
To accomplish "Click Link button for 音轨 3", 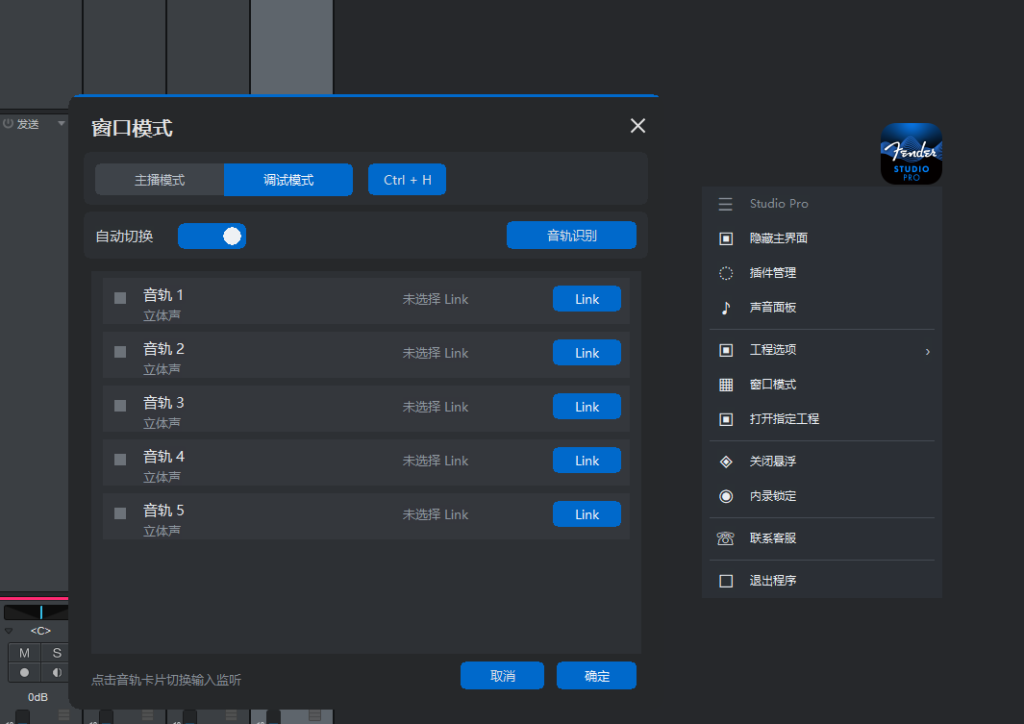I will click(586, 407).
